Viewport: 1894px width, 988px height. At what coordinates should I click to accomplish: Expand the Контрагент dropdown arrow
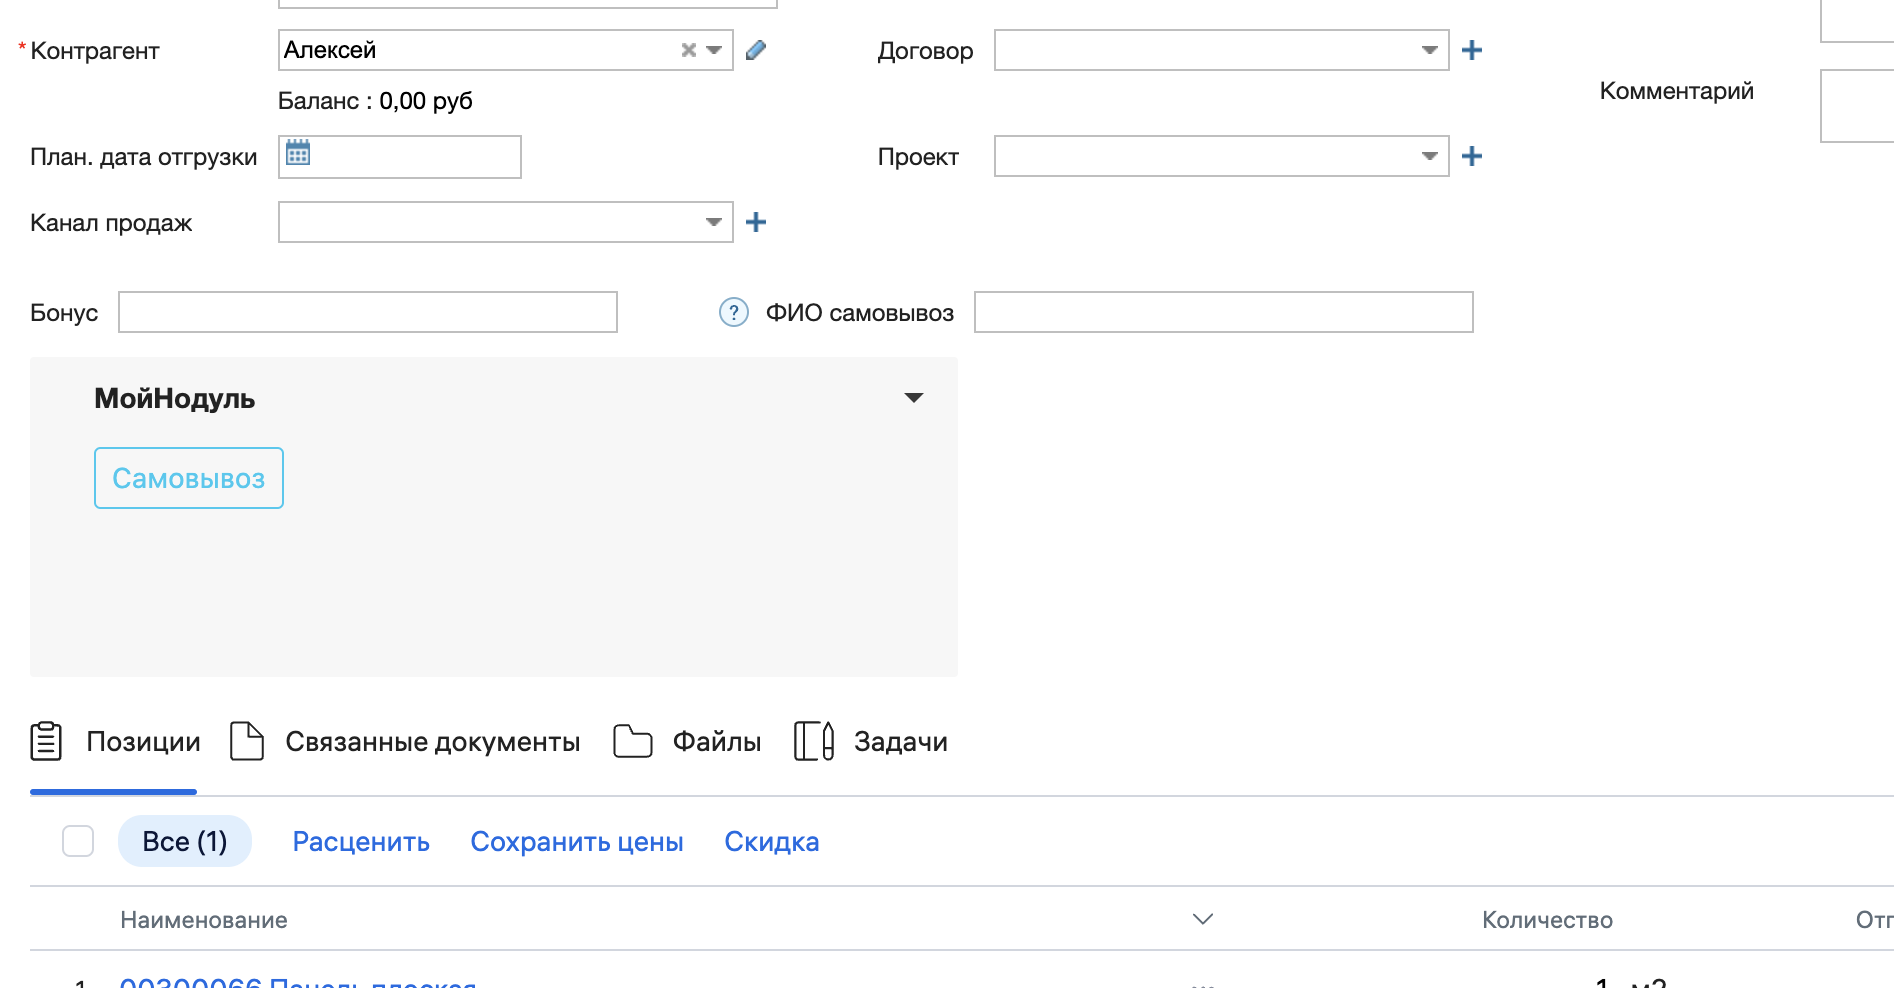coord(714,50)
